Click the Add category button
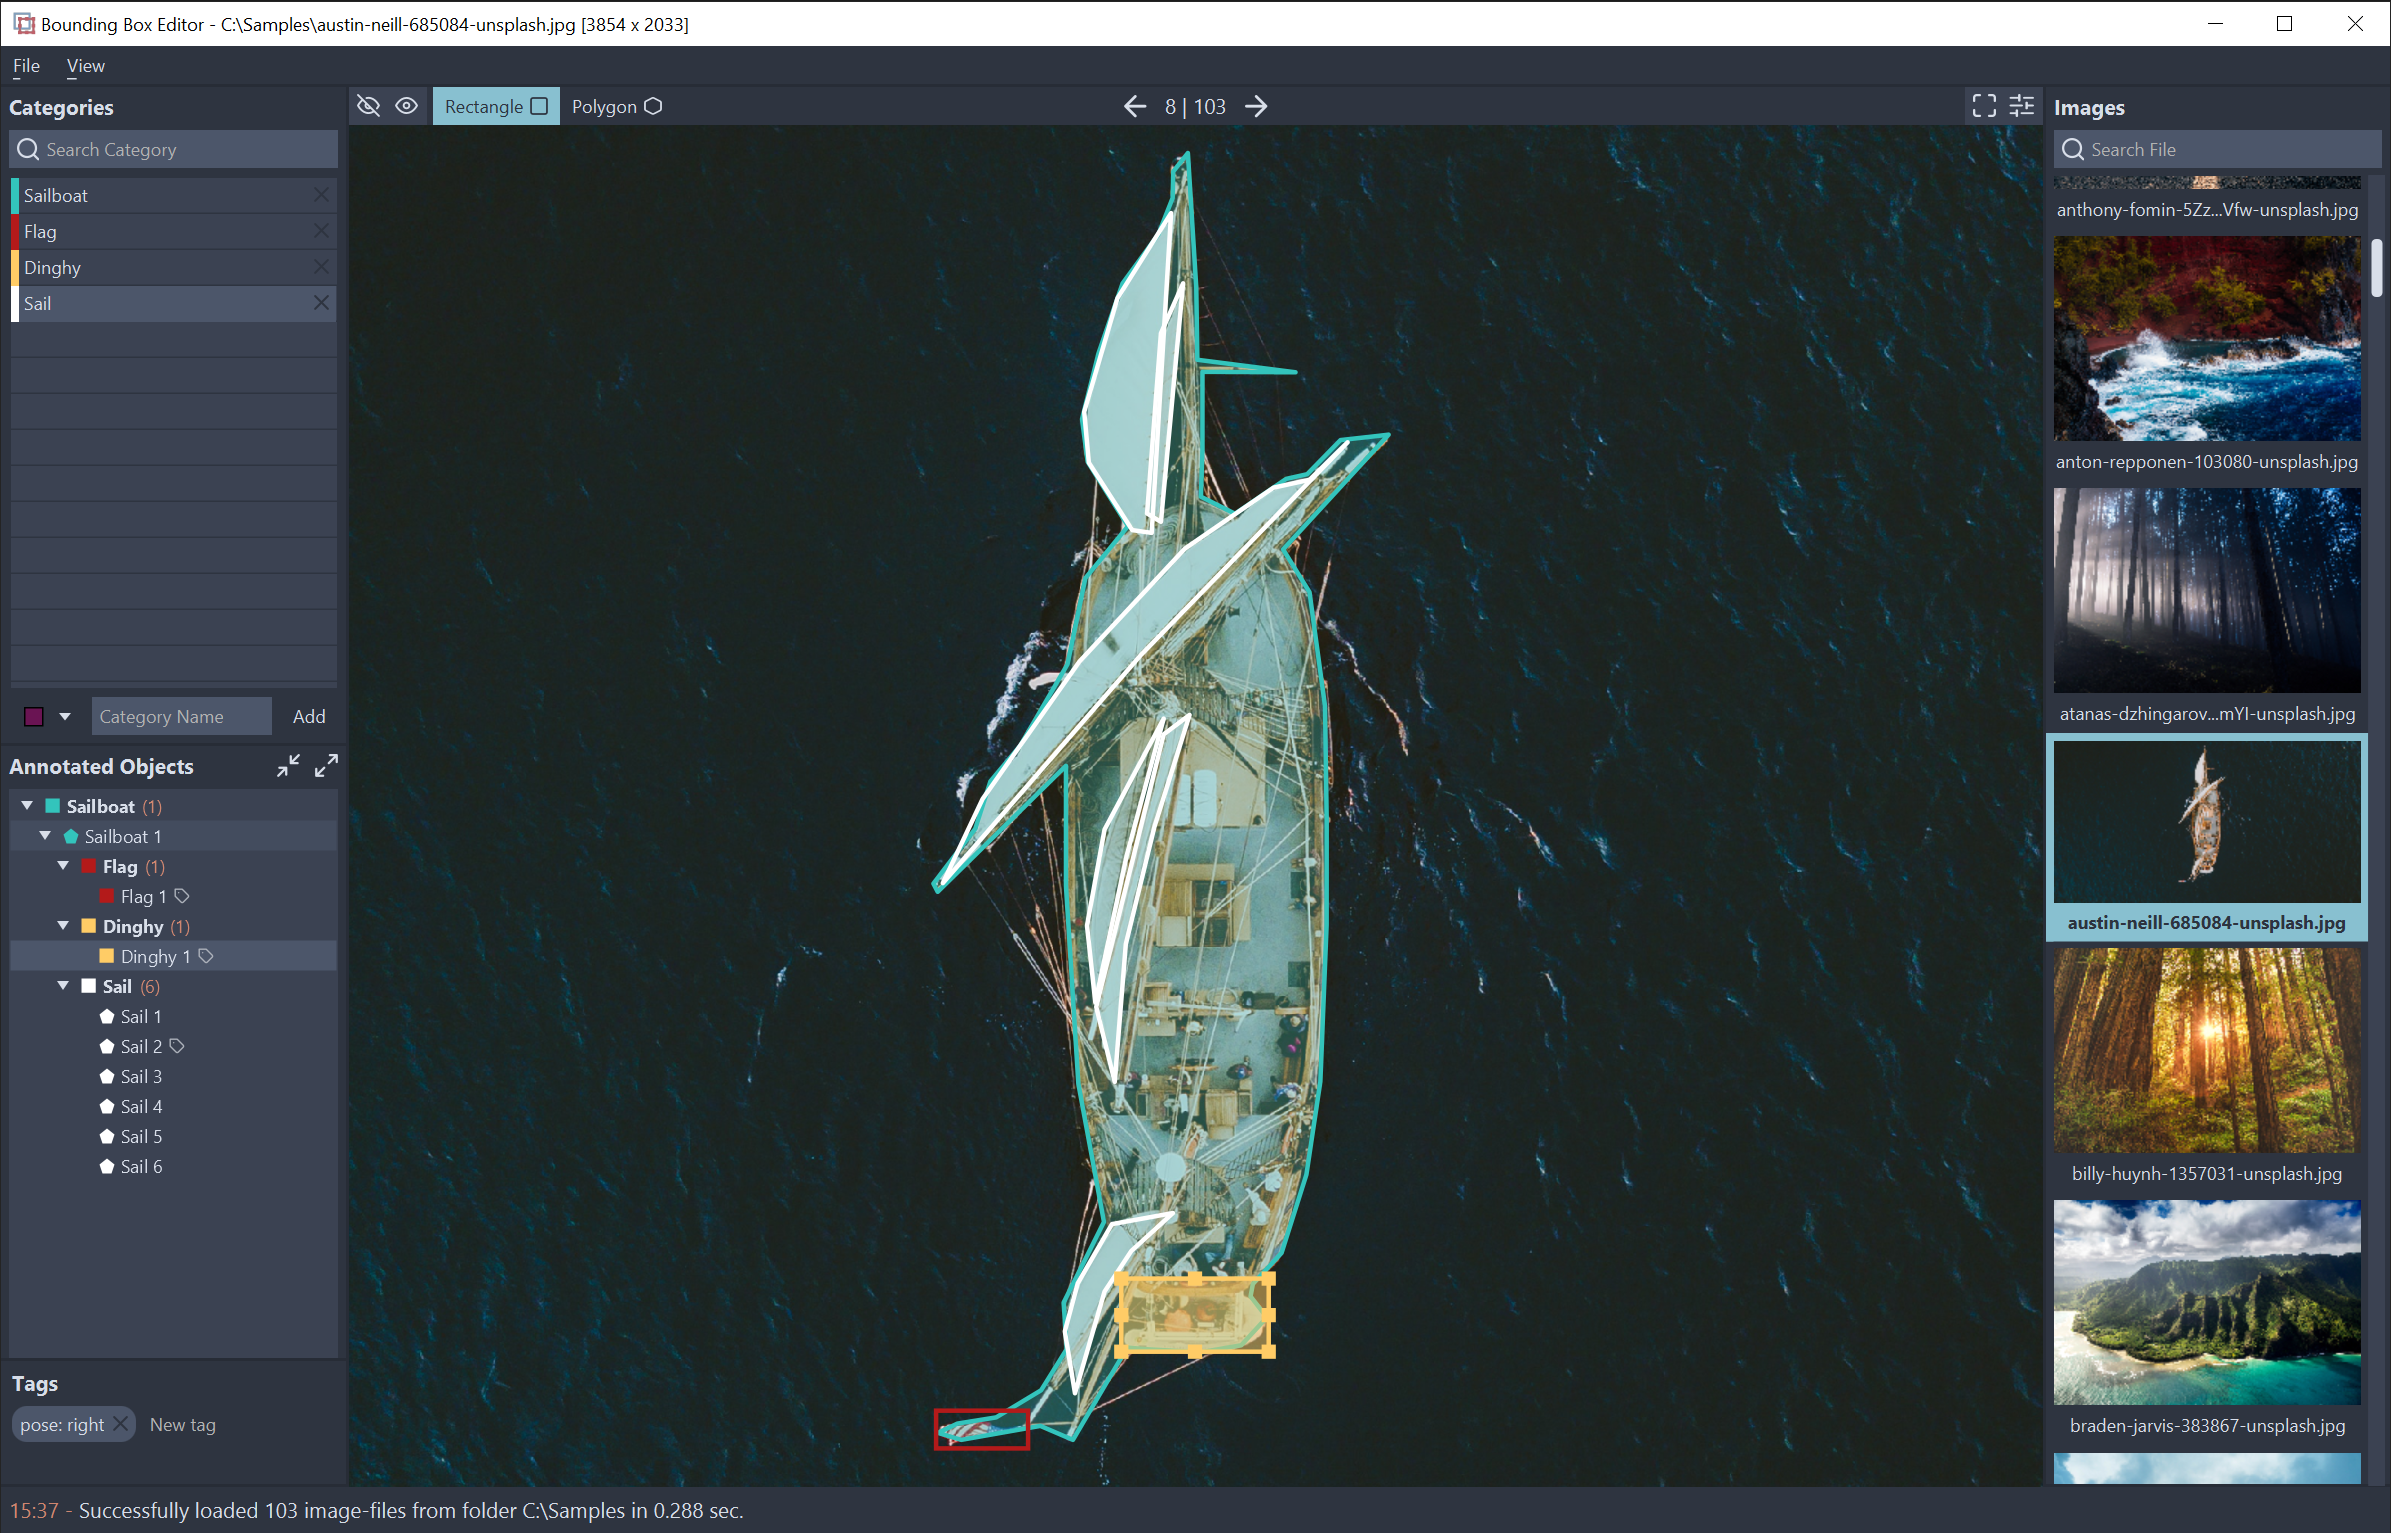Image resolution: width=2391 pixels, height=1533 pixels. click(308, 716)
